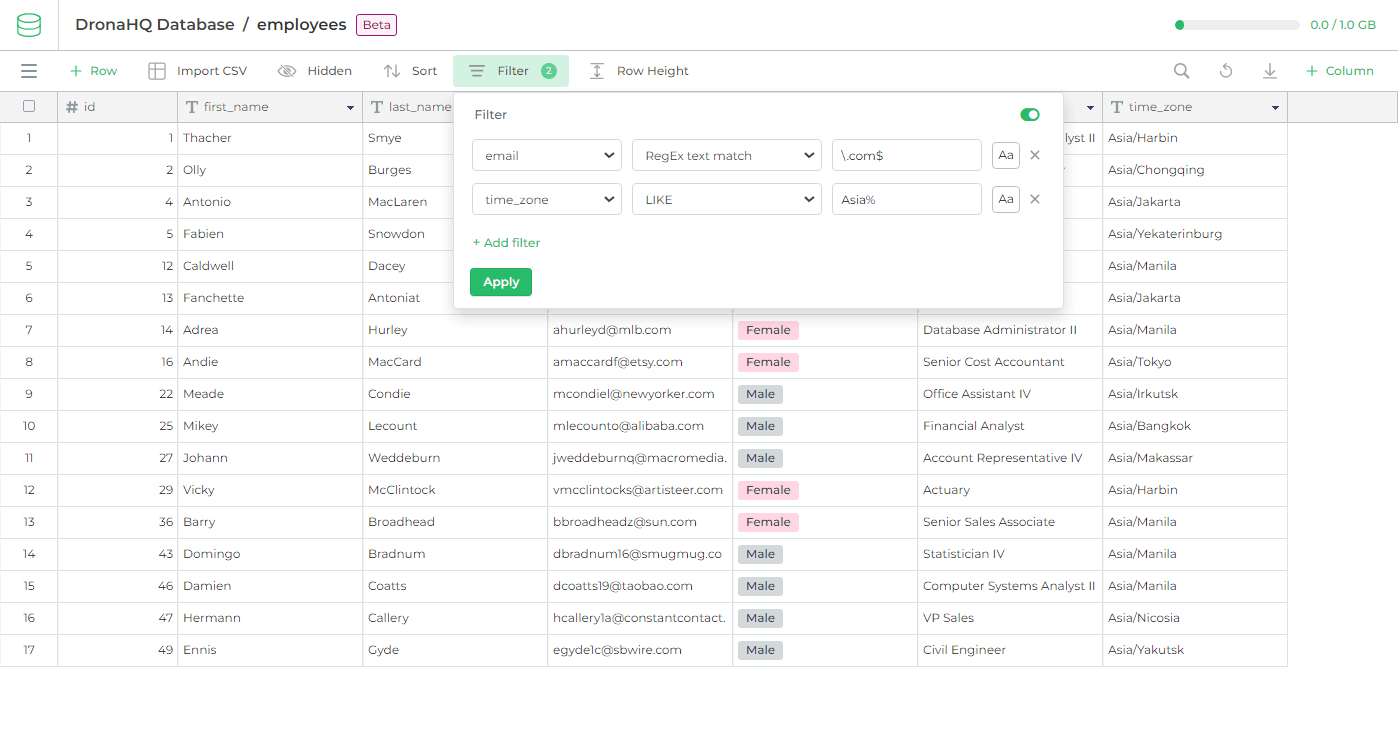
Task: Open the Row Height options
Action: tap(639, 71)
